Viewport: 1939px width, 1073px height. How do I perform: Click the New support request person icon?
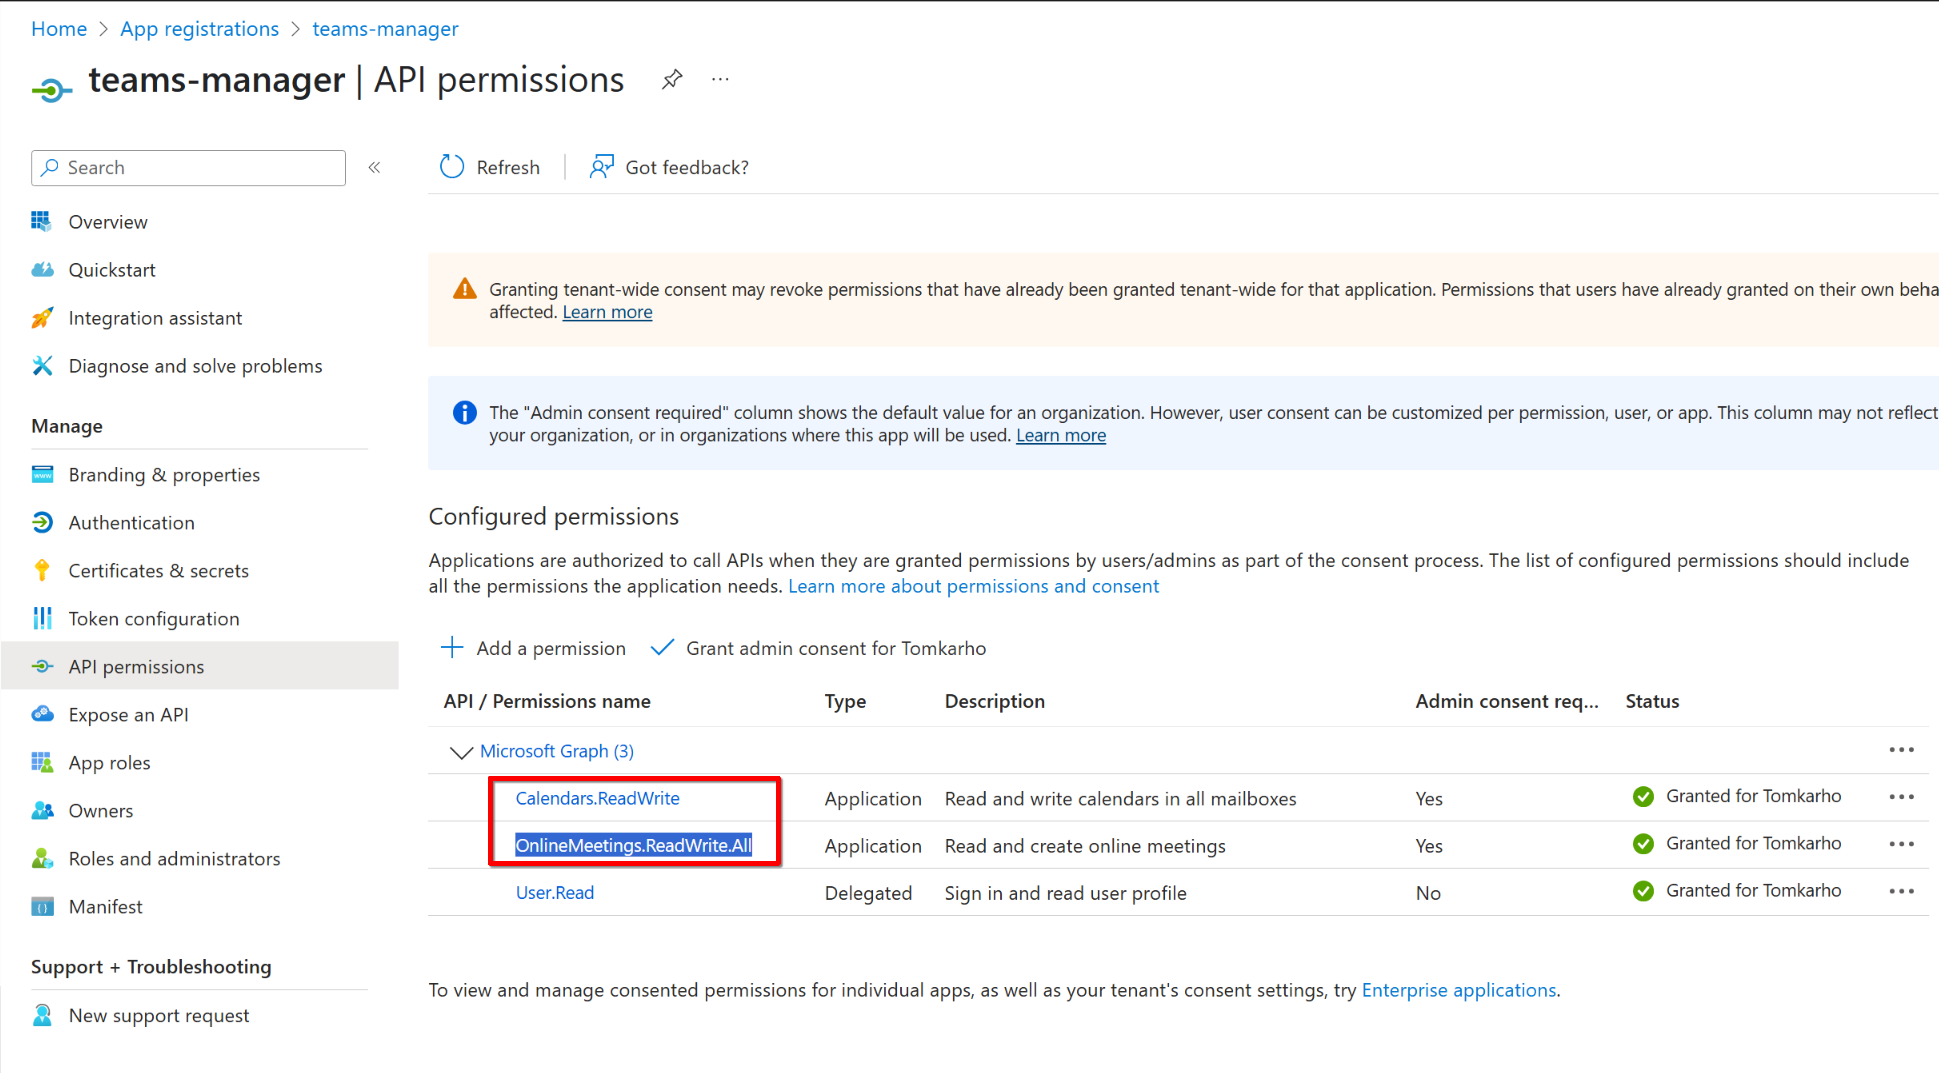[42, 1015]
